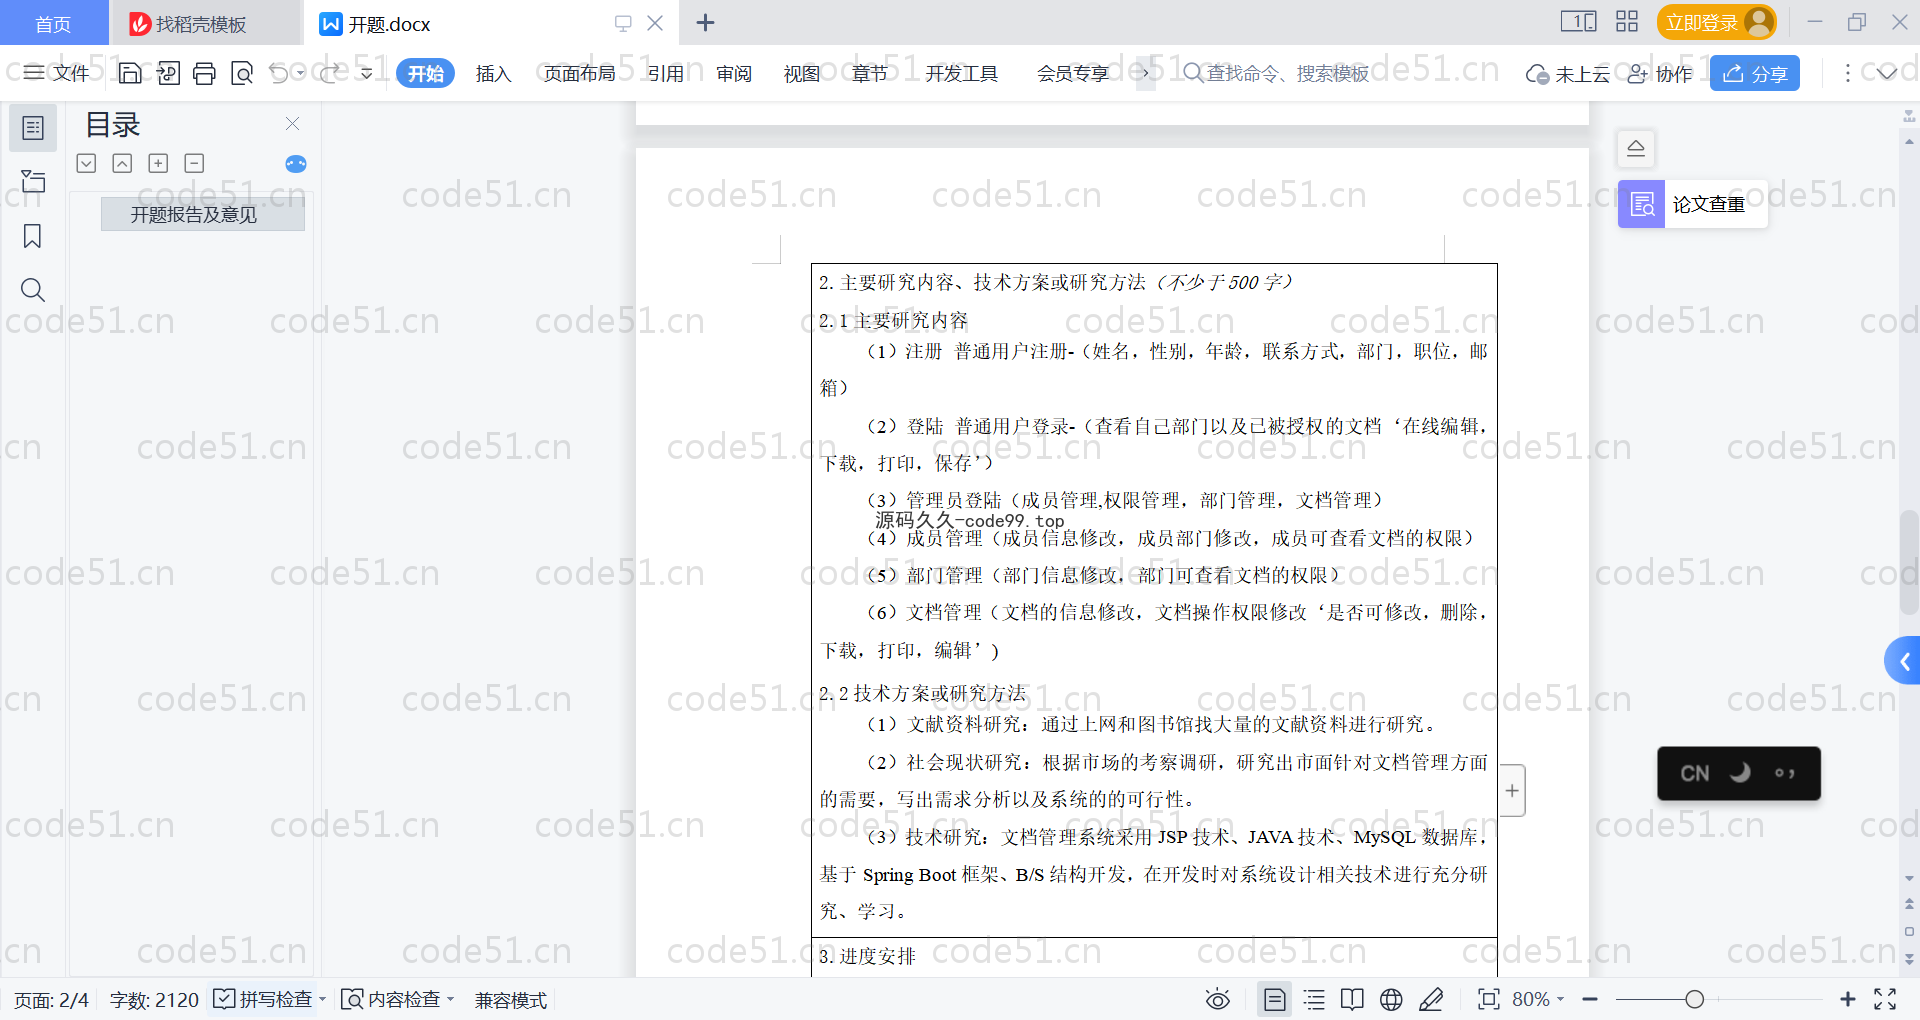Add a new tab with the plus icon

click(x=705, y=23)
